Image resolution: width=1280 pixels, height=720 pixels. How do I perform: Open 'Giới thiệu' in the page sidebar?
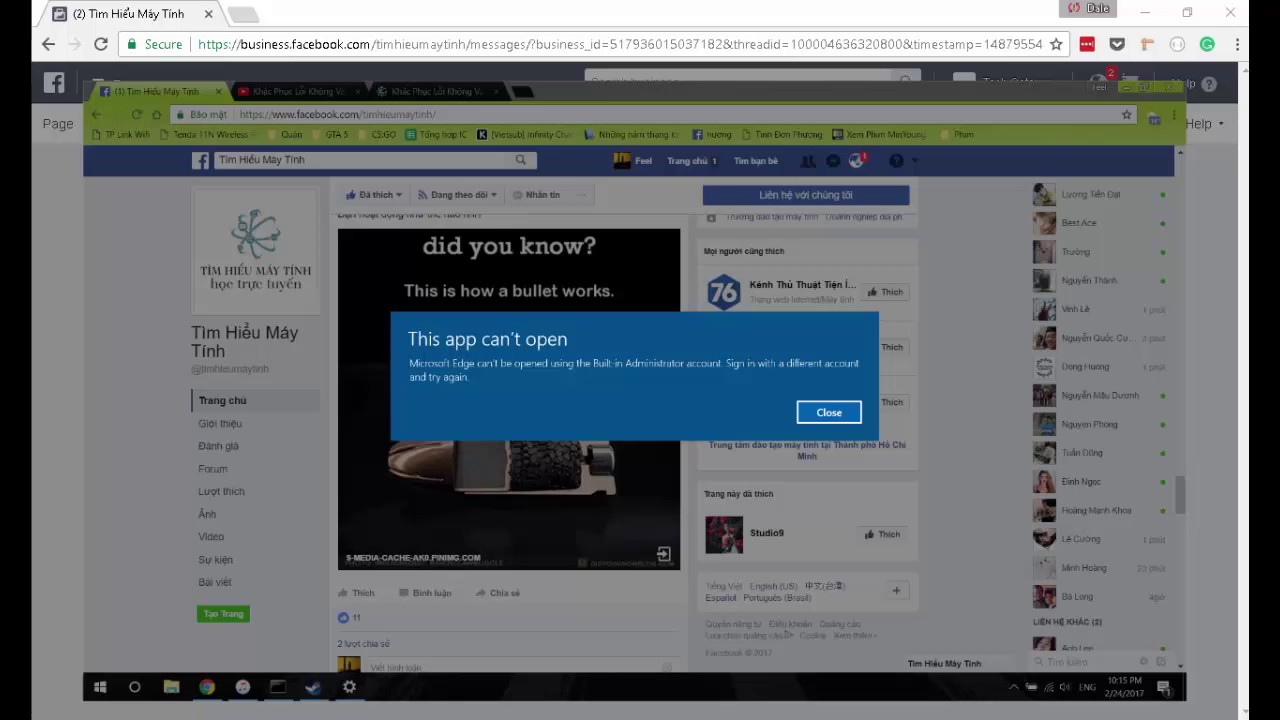[x=220, y=424]
